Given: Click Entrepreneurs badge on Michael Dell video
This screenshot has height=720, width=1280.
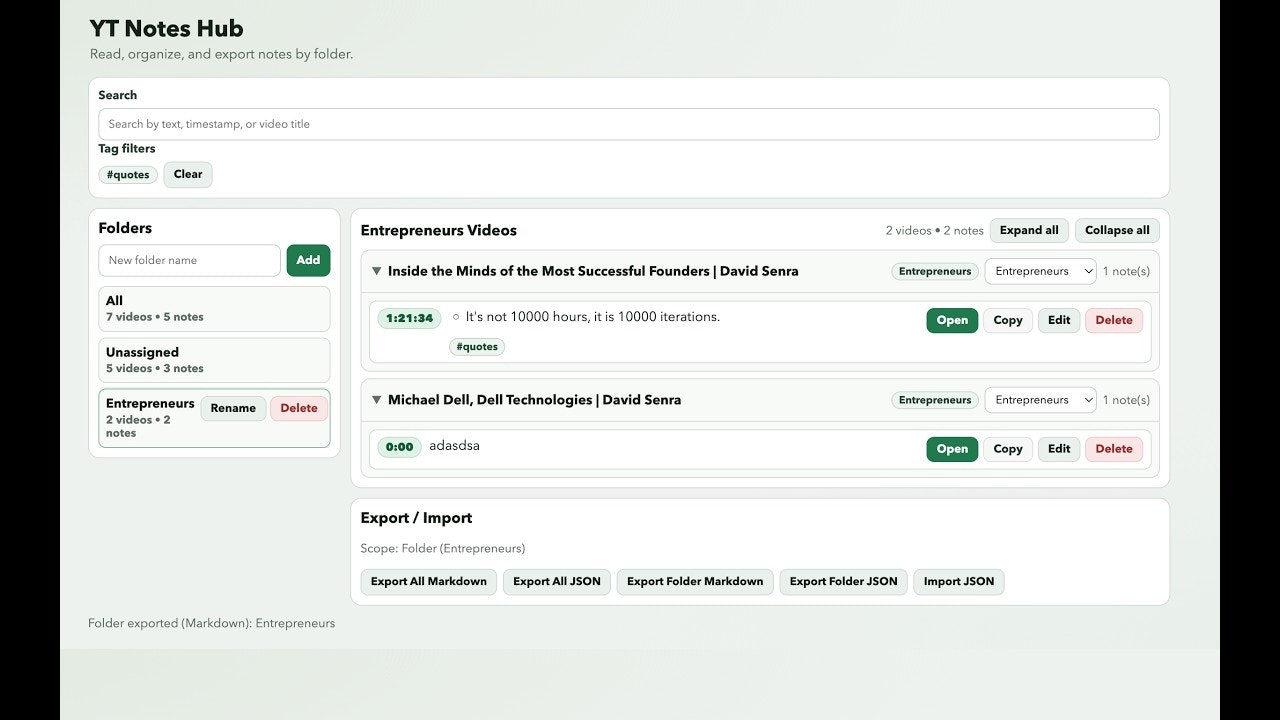Looking at the screenshot, I should [x=935, y=400].
